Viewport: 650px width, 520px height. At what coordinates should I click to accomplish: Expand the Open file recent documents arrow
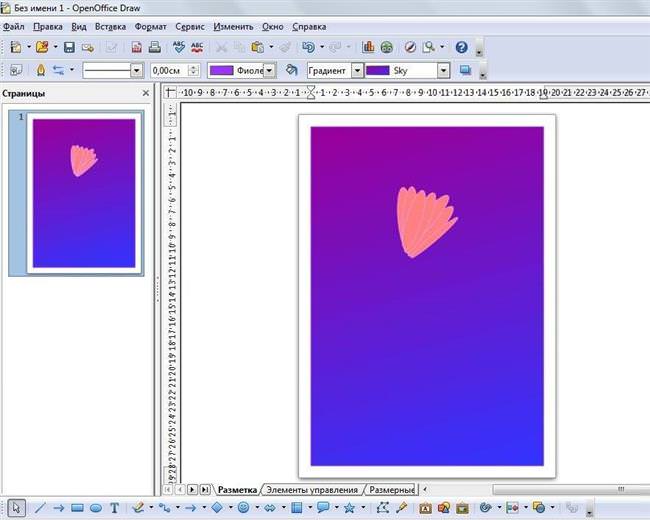click(55, 47)
